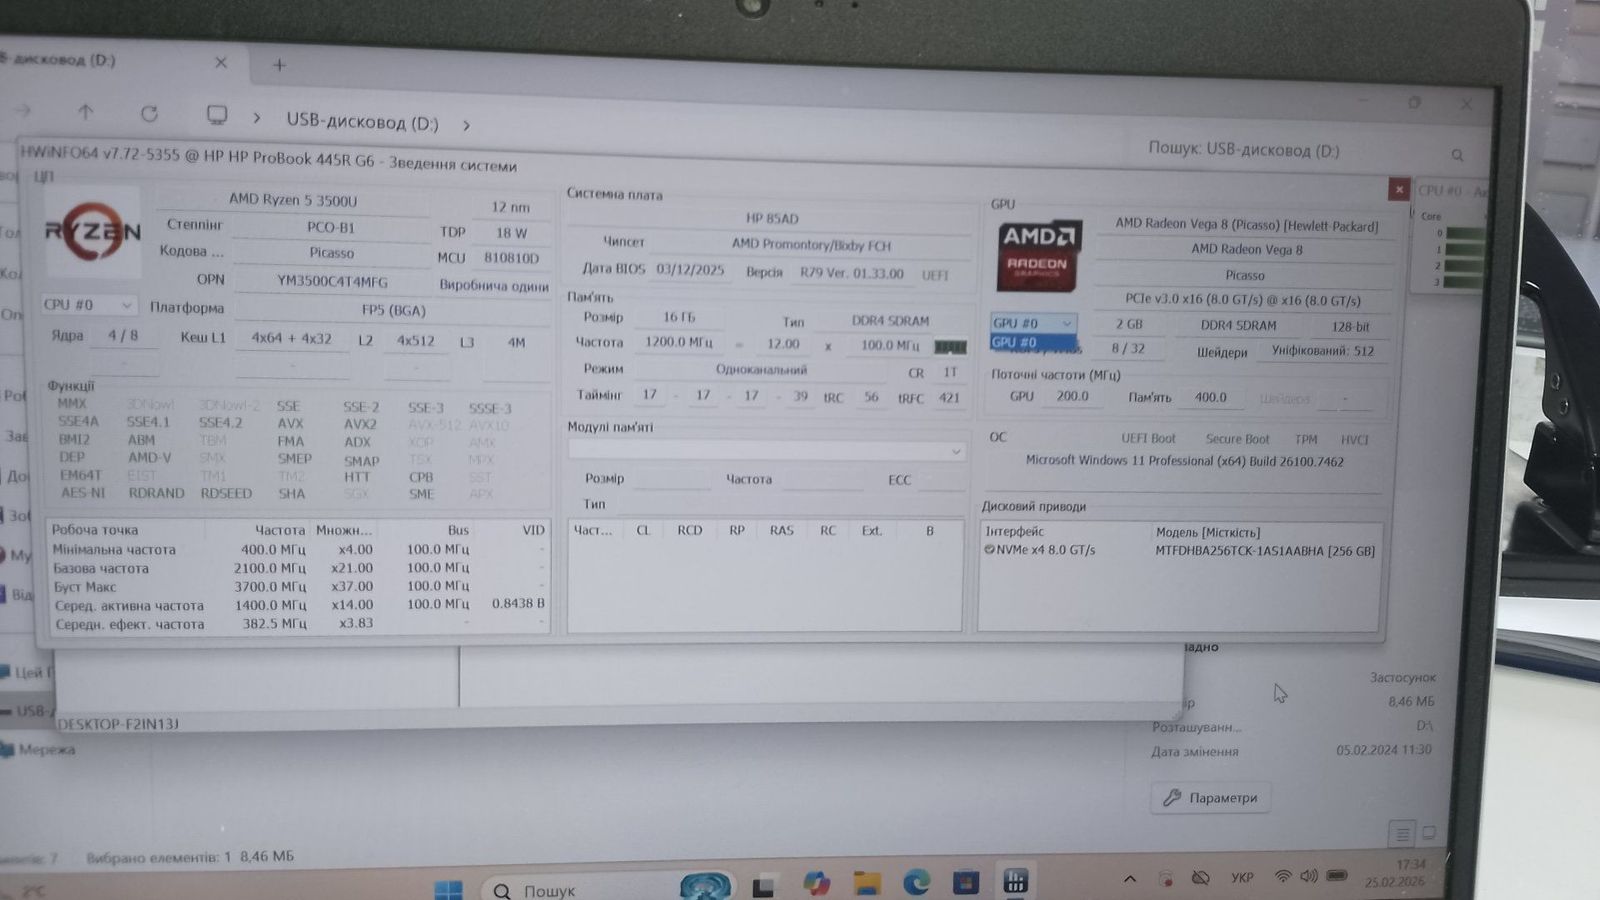
Task: Click the Windows Start button
Action: pyautogui.click(x=448, y=888)
